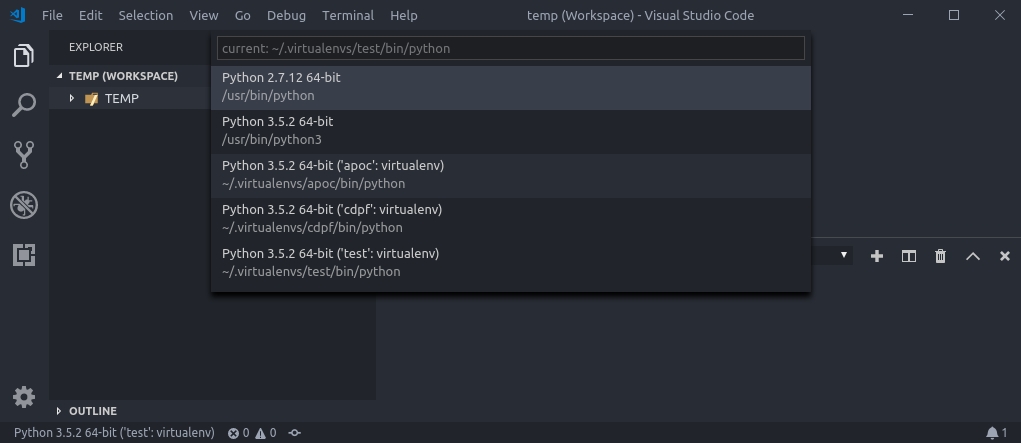Maximize the panel with up chevron
Screen dimensions: 1021x443
pyautogui.click(x=973, y=256)
